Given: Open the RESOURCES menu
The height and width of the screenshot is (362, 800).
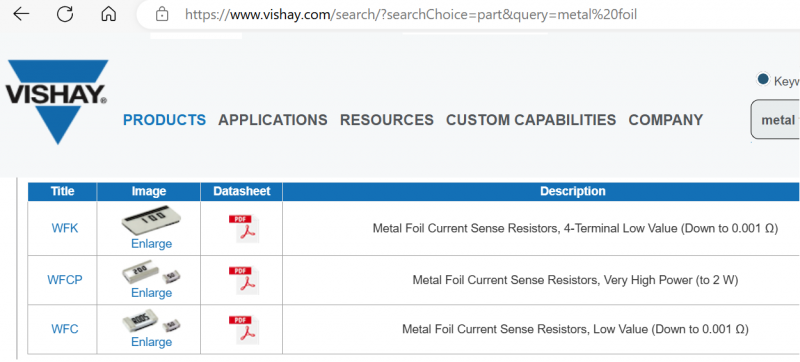Looking at the screenshot, I should point(387,120).
